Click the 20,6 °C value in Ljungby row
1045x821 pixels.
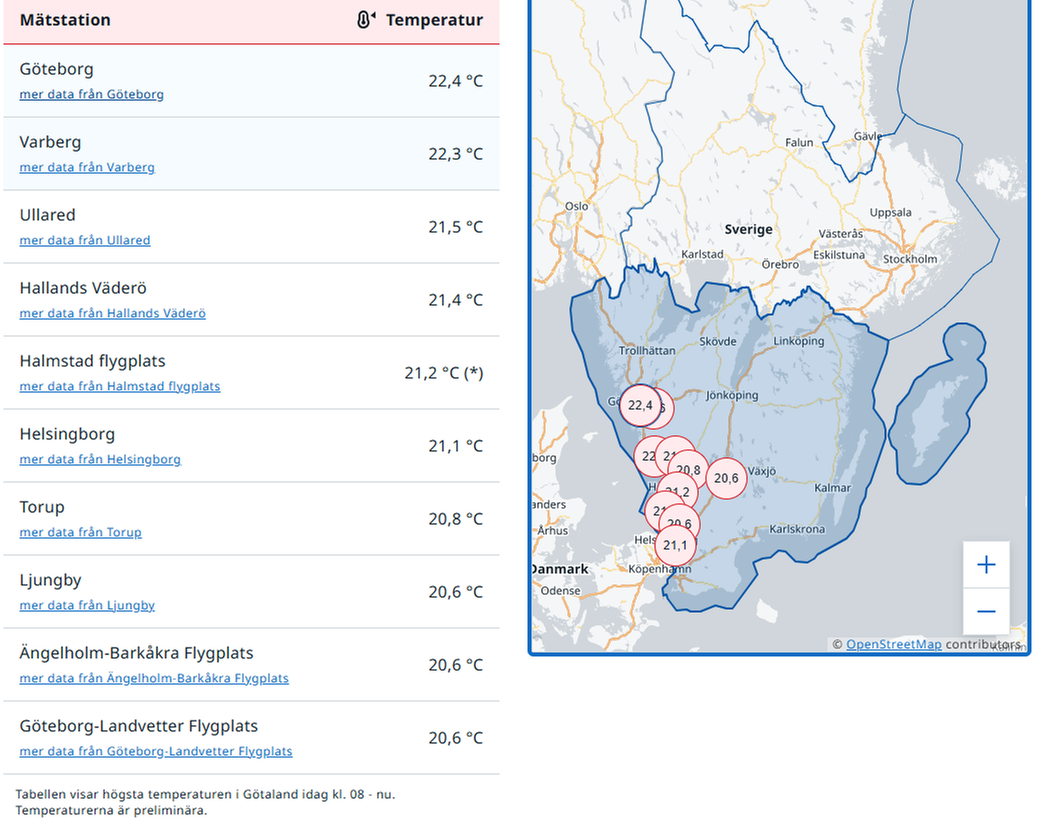tap(456, 592)
